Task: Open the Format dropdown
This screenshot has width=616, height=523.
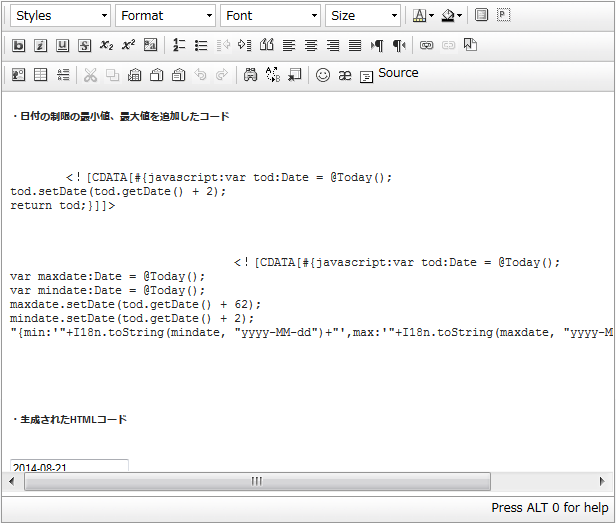Action: pyautogui.click(x=165, y=16)
